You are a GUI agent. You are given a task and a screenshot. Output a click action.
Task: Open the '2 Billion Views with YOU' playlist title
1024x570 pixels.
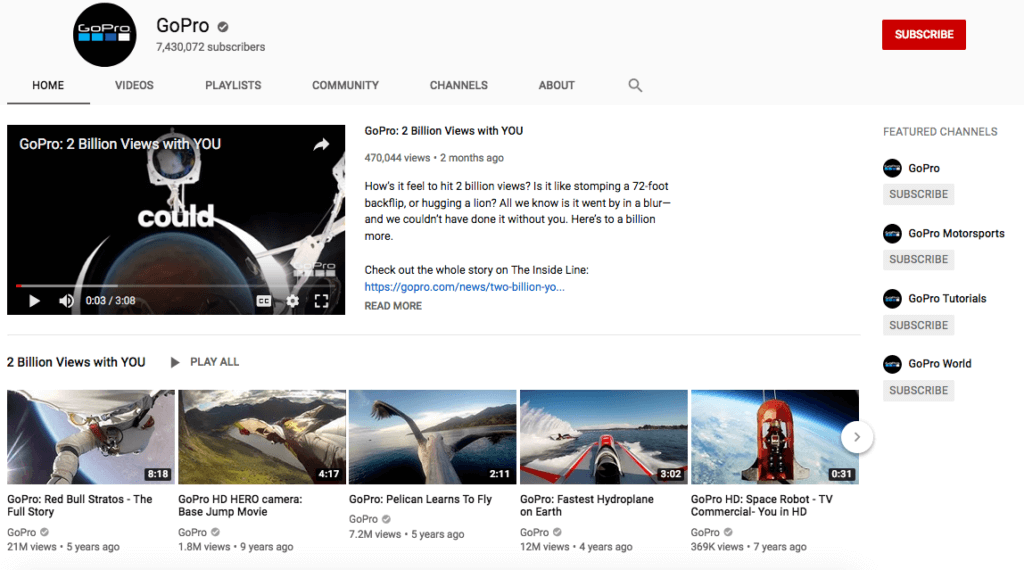(76, 362)
